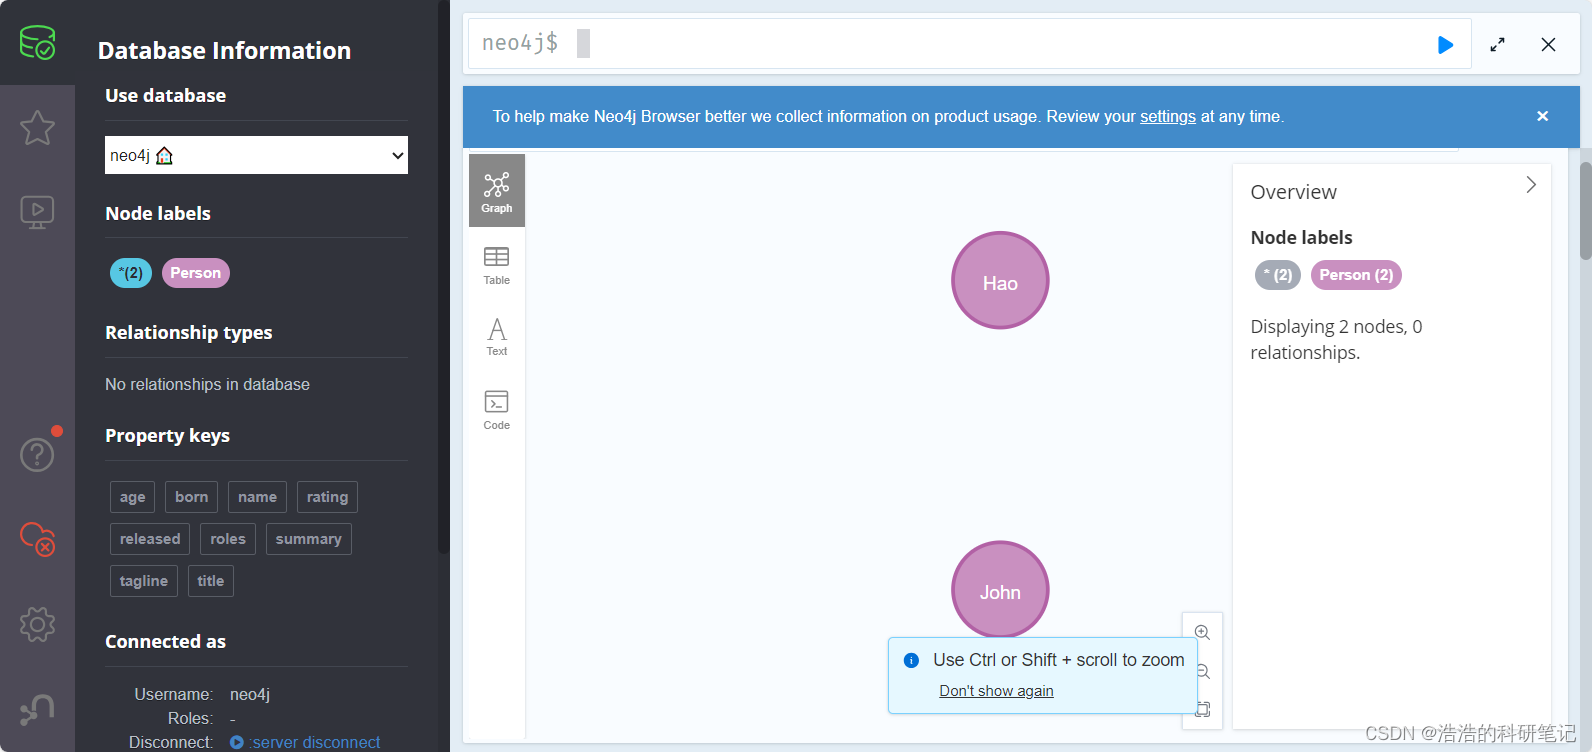Image resolution: width=1592 pixels, height=752 pixels.
Task: Open the Favorites star sidebar icon
Action: click(x=37, y=128)
